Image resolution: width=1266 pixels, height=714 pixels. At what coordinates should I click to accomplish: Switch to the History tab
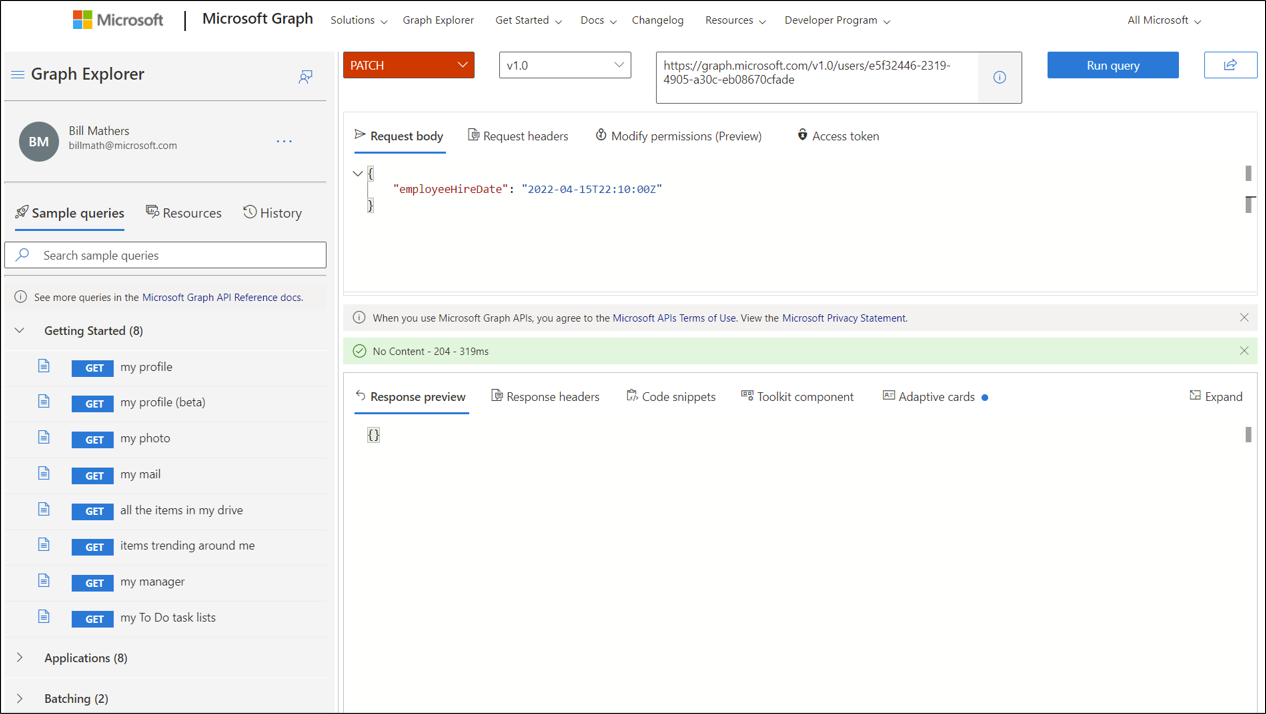272,213
